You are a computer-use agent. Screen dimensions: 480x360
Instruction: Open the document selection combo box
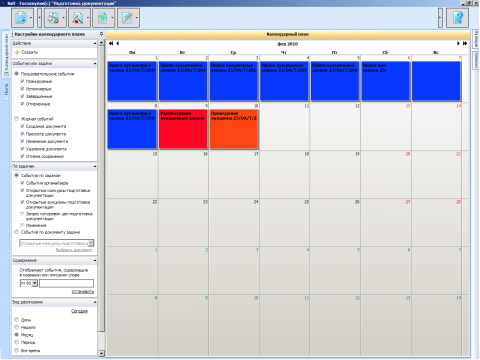[57, 243]
